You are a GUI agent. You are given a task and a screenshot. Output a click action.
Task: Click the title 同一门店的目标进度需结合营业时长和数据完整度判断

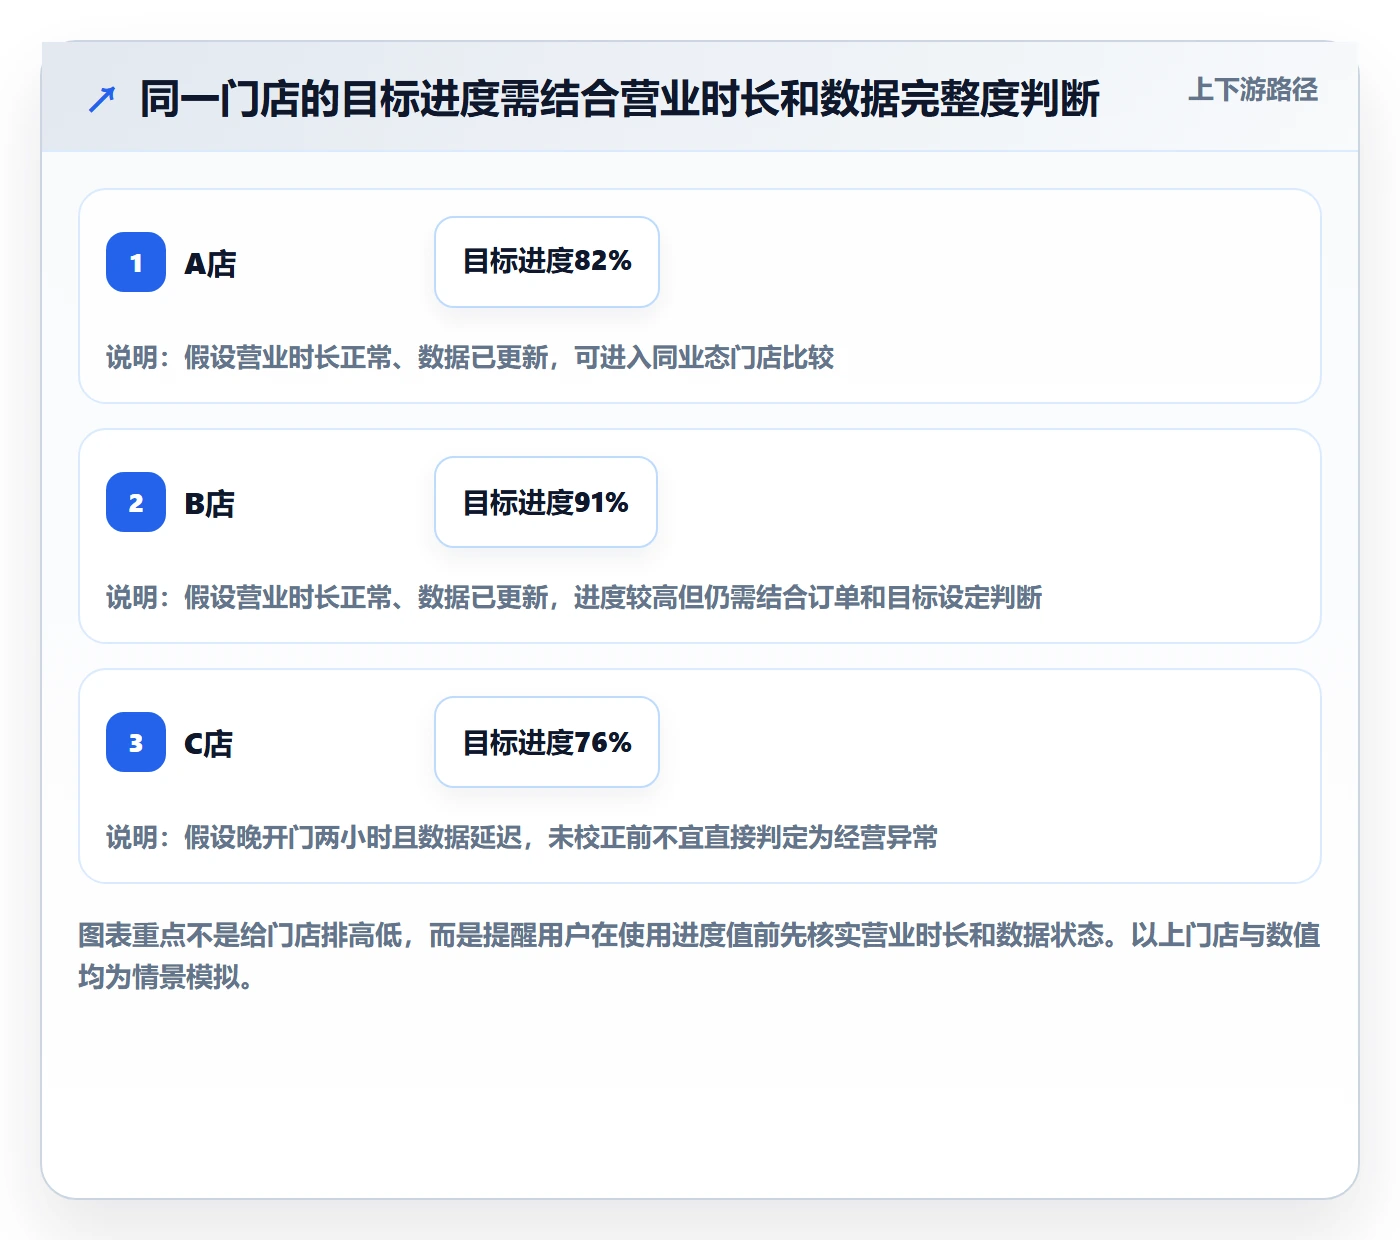pyautogui.click(x=620, y=99)
